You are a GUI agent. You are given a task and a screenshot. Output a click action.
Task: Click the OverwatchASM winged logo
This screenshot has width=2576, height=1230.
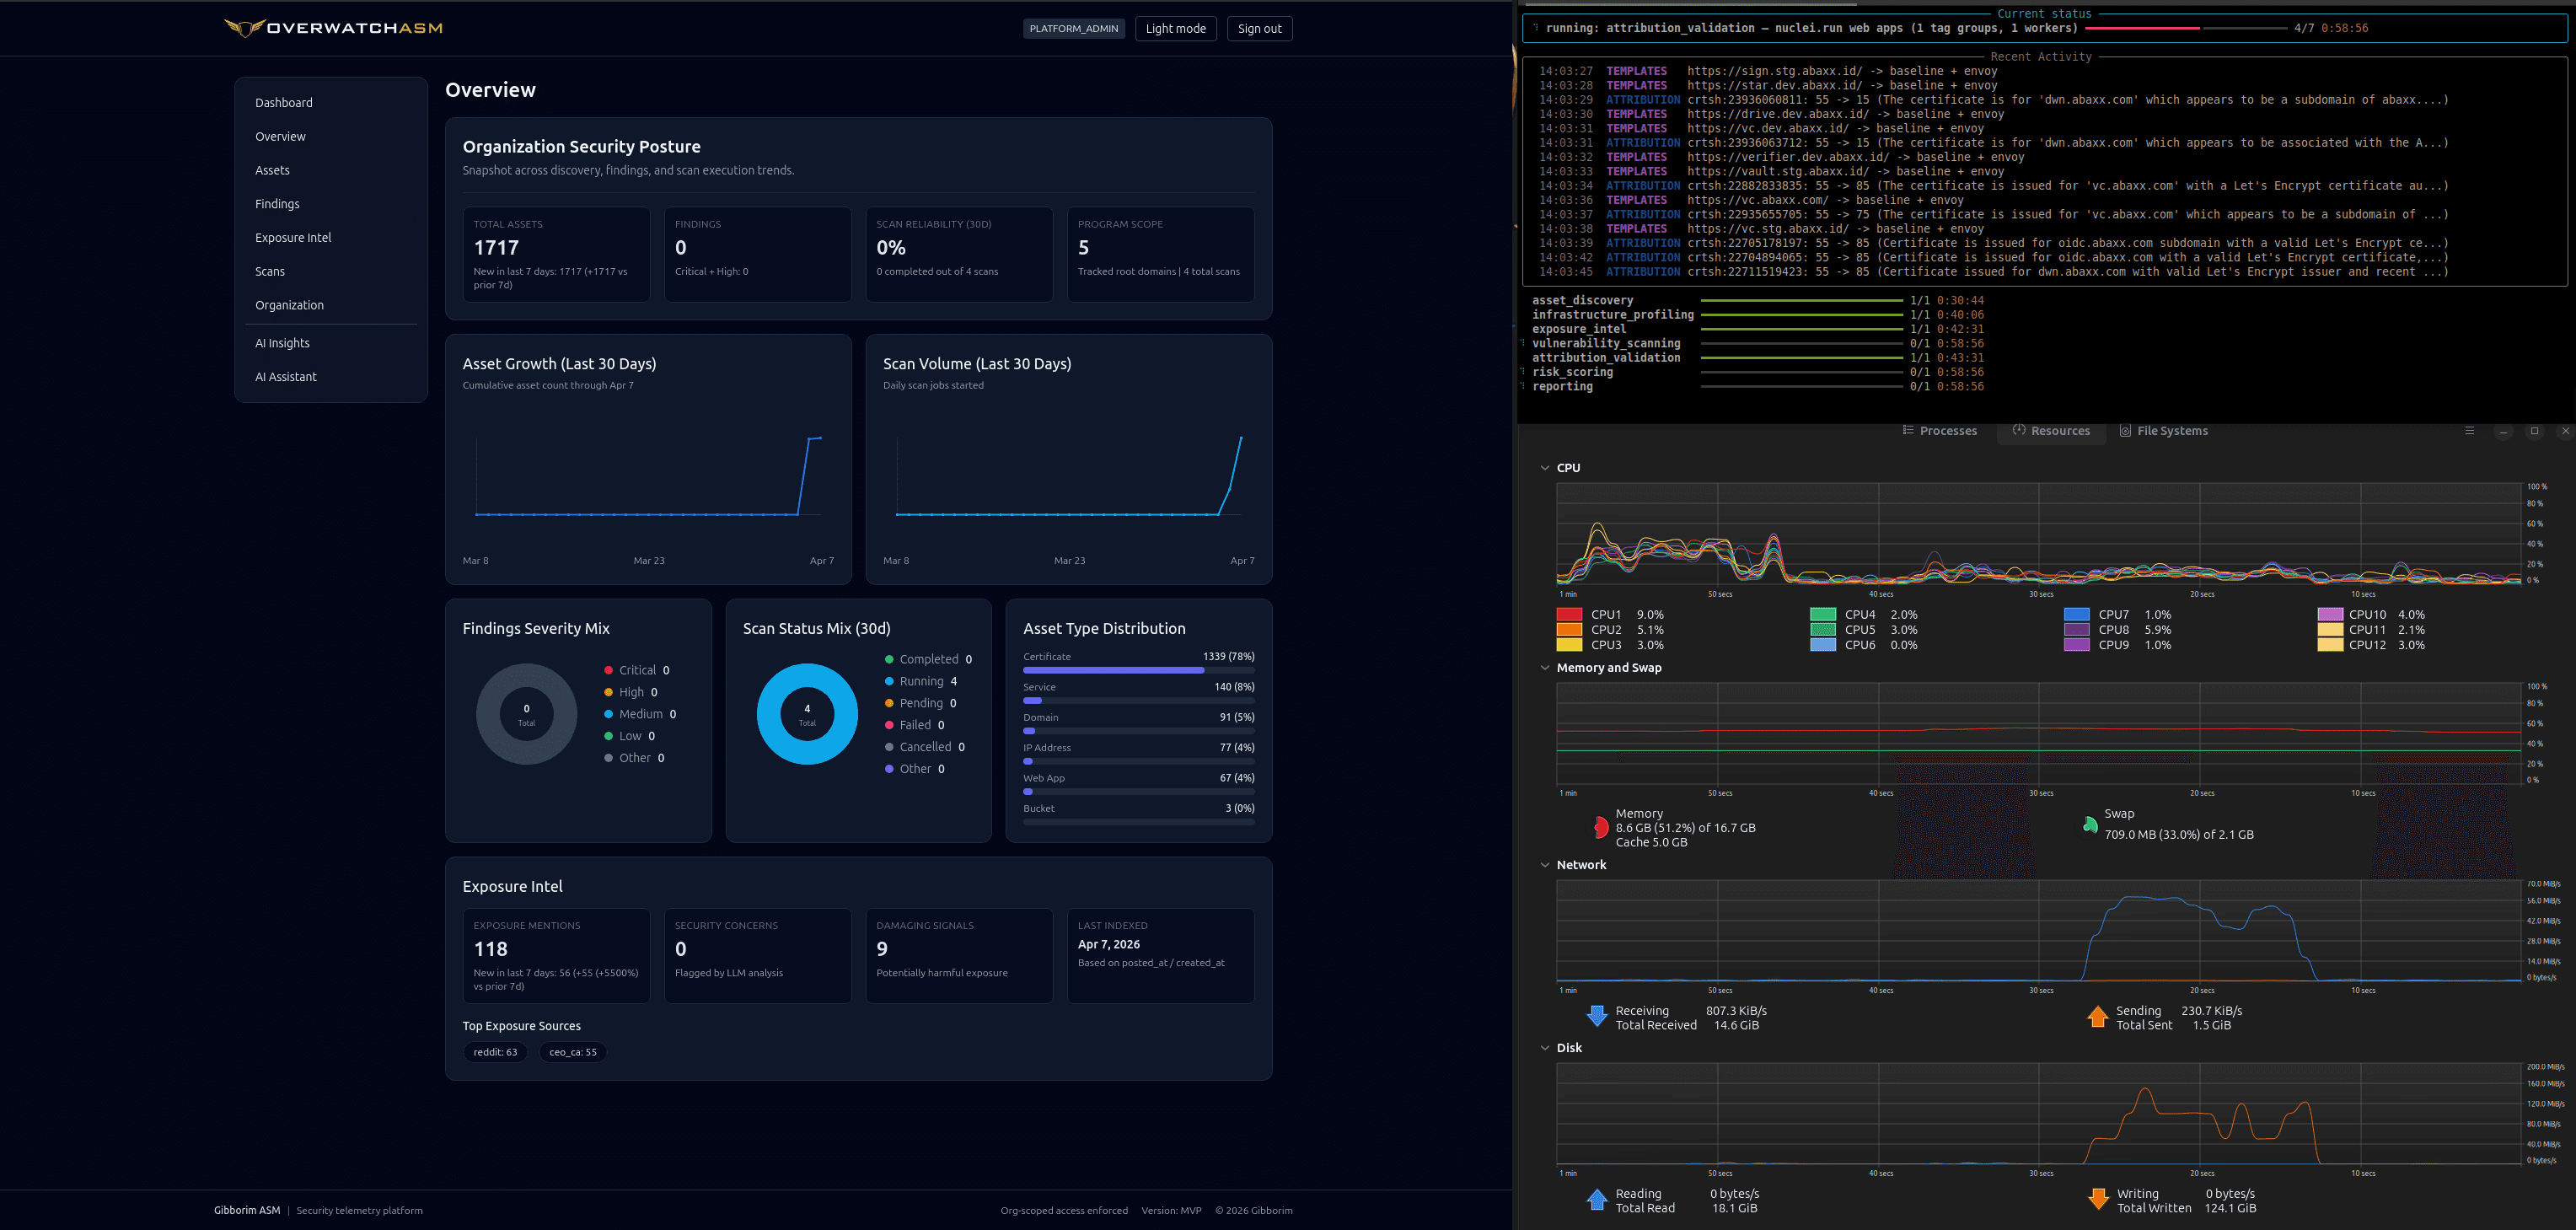(244, 28)
